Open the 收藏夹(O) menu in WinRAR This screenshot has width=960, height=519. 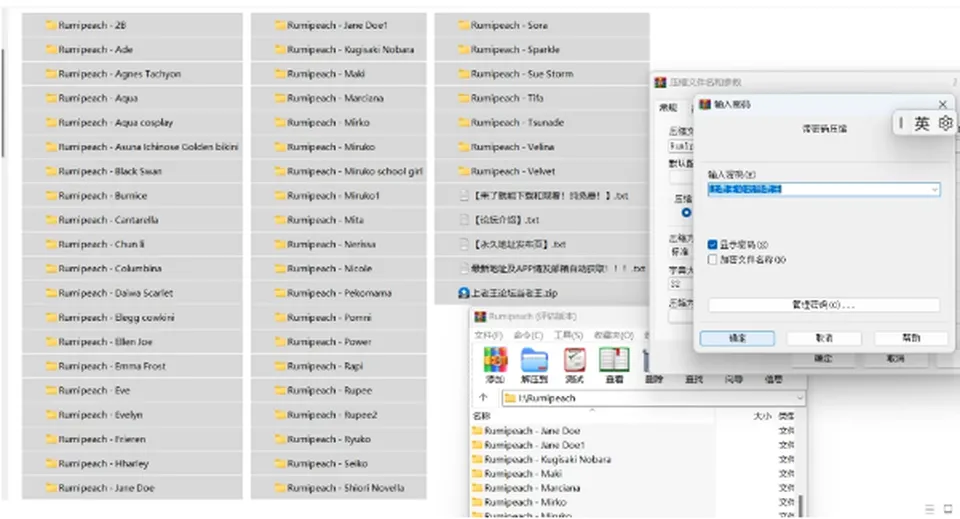(x=613, y=335)
